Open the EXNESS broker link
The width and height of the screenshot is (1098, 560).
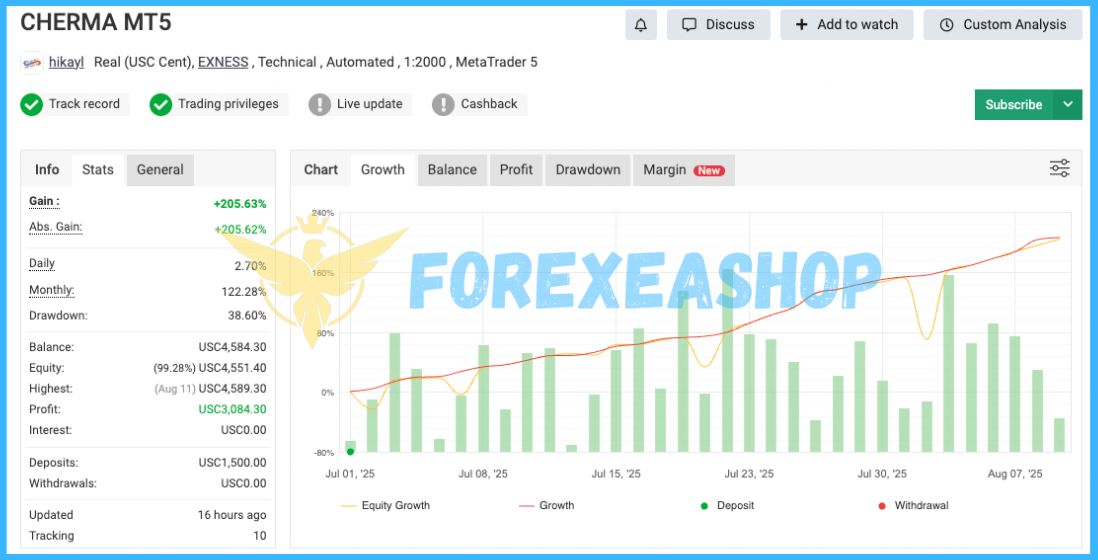(223, 62)
